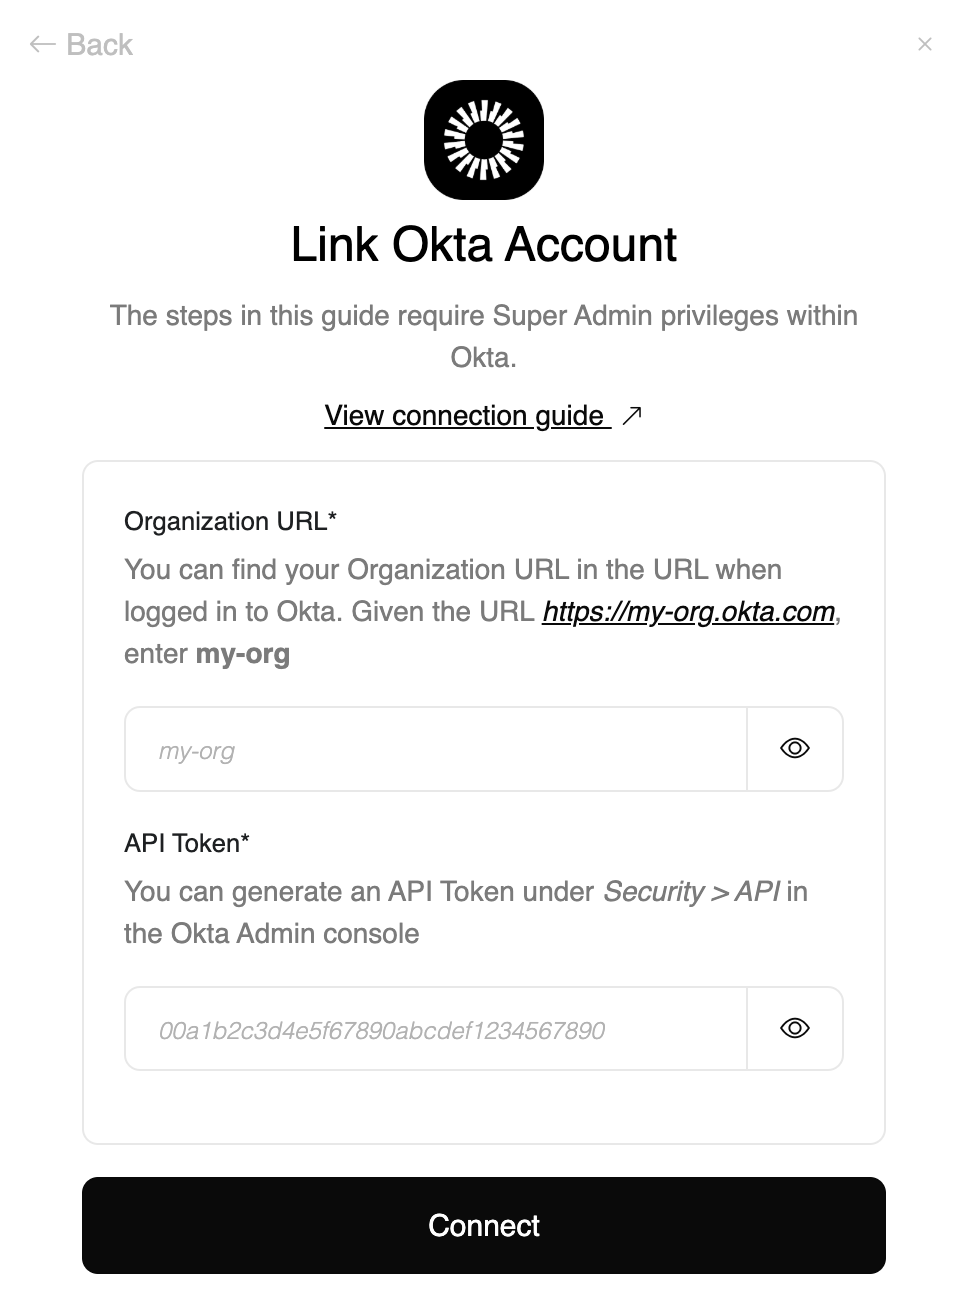Viewport: 970px width, 1302px height.
Task: Open the View connection guide link
Action: tap(465, 415)
